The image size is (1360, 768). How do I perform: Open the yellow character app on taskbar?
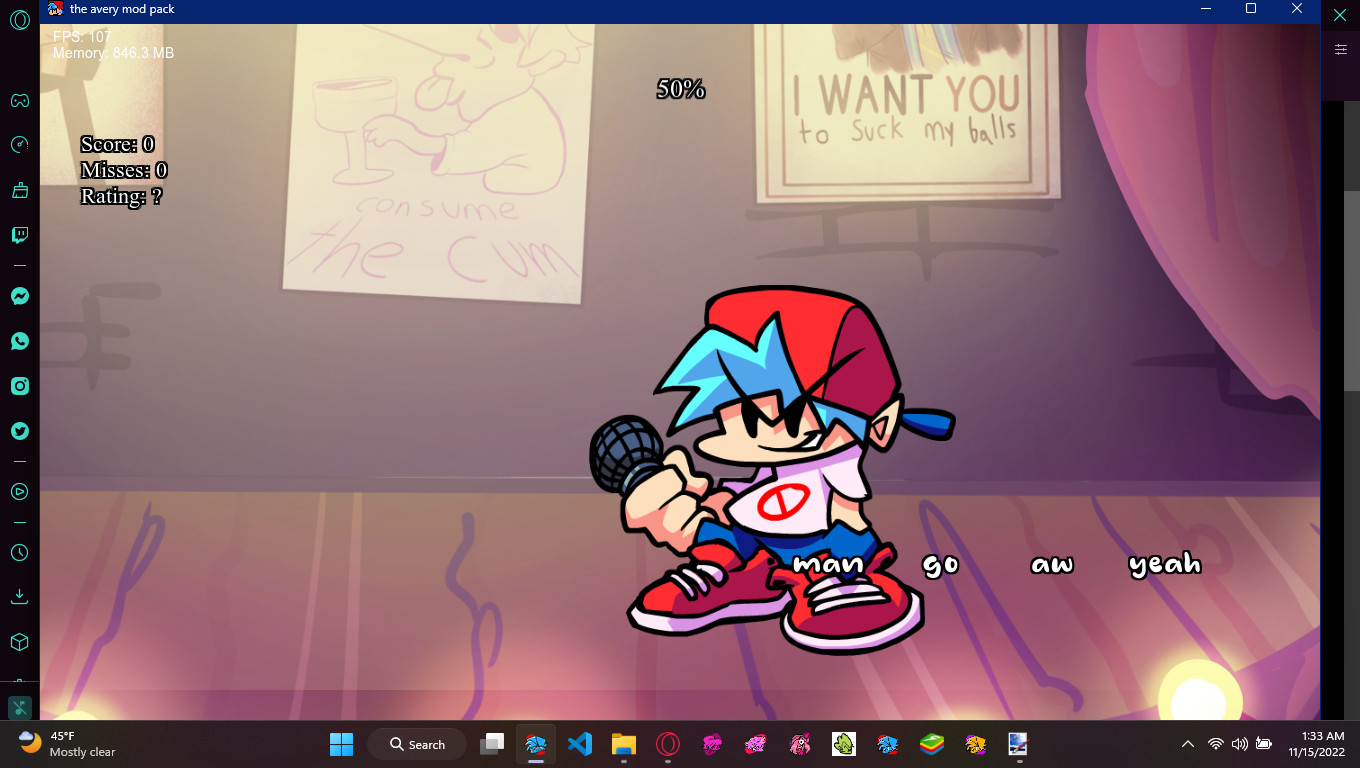pyautogui.click(x=975, y=744)
